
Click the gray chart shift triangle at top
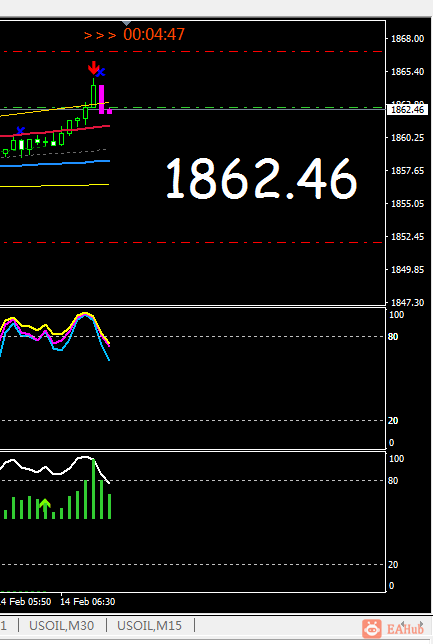tap(127, 23)
